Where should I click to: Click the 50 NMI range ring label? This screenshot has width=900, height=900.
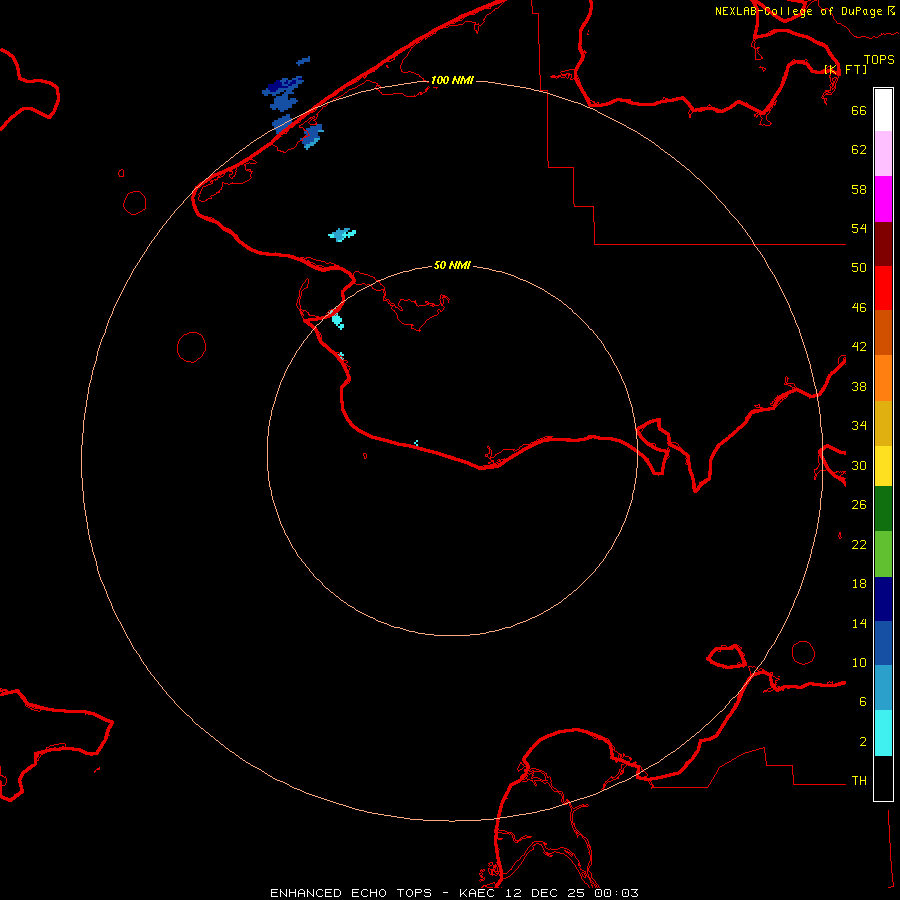click(x=452, y=265)
